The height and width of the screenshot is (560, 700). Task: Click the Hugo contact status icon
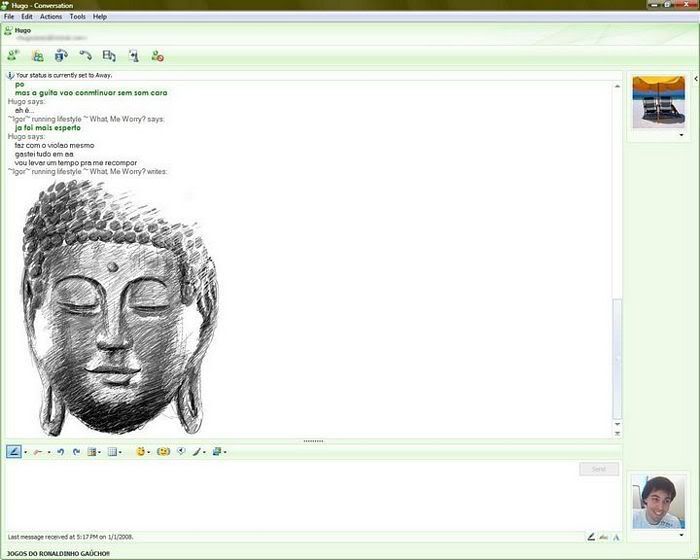coord(8,30)
